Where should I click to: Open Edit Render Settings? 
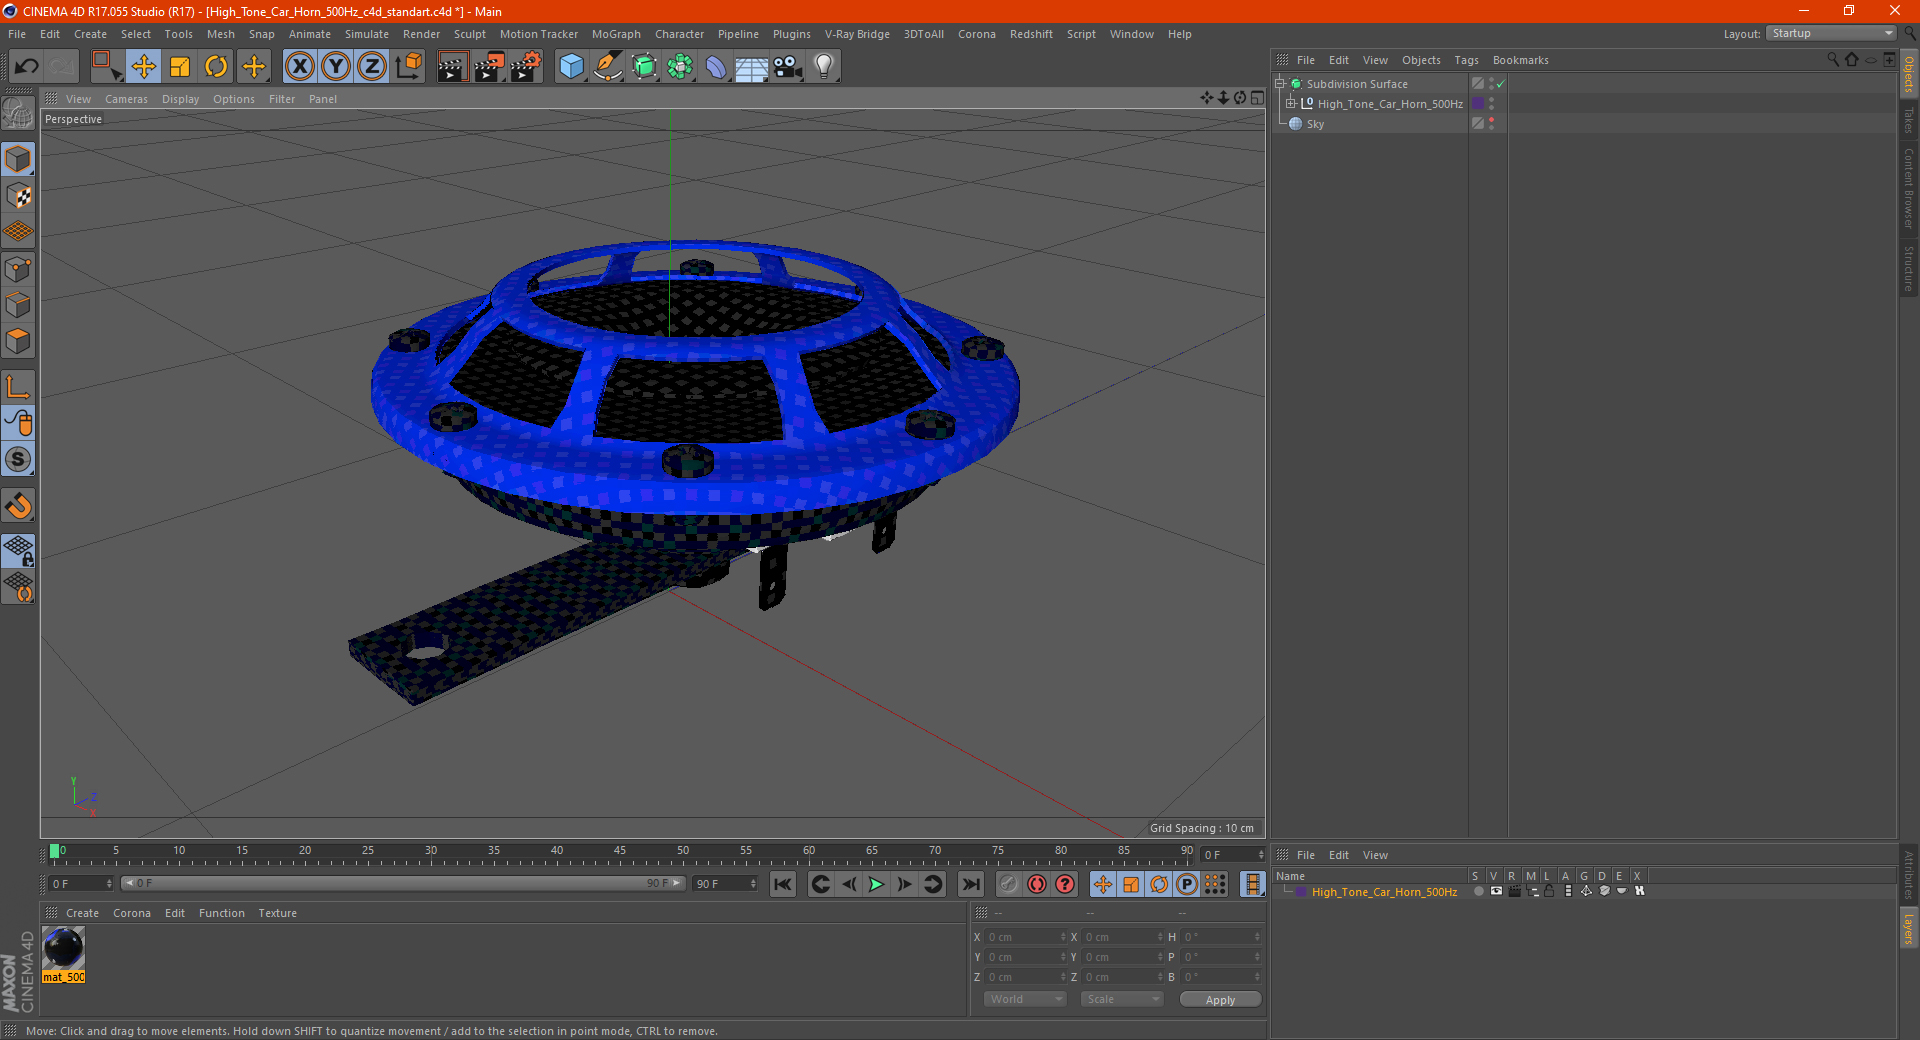pos(526,67)
